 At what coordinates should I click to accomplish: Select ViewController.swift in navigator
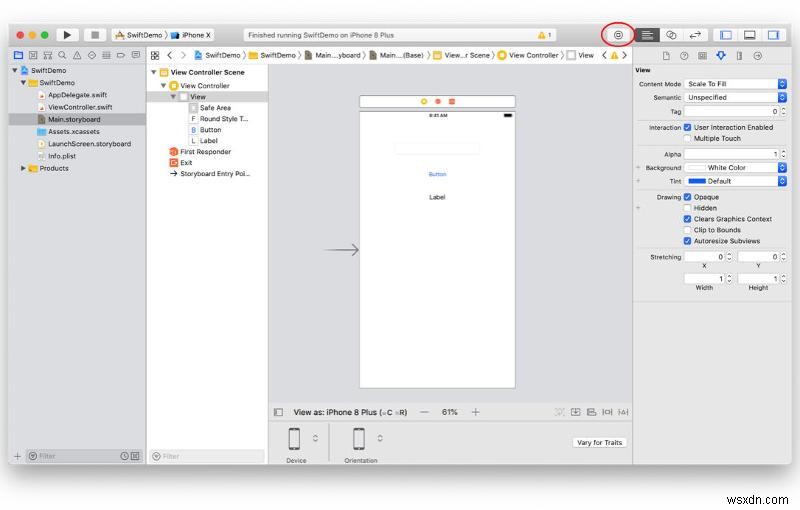(80, 107)
